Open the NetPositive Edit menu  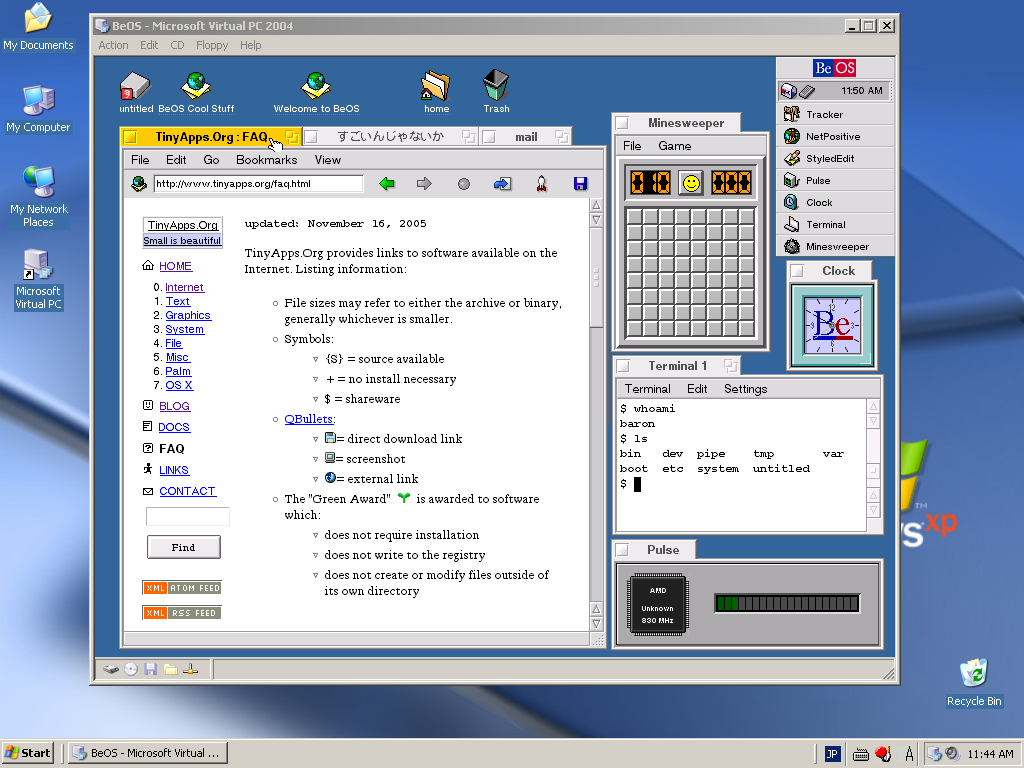(176, 160)
